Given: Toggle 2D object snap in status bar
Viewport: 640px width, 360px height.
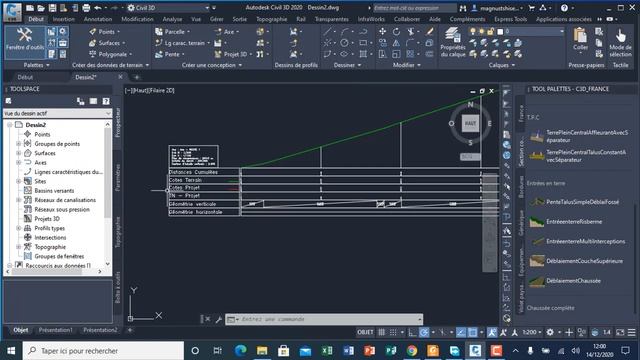Looking at the screenshot, I should [472, 332].
